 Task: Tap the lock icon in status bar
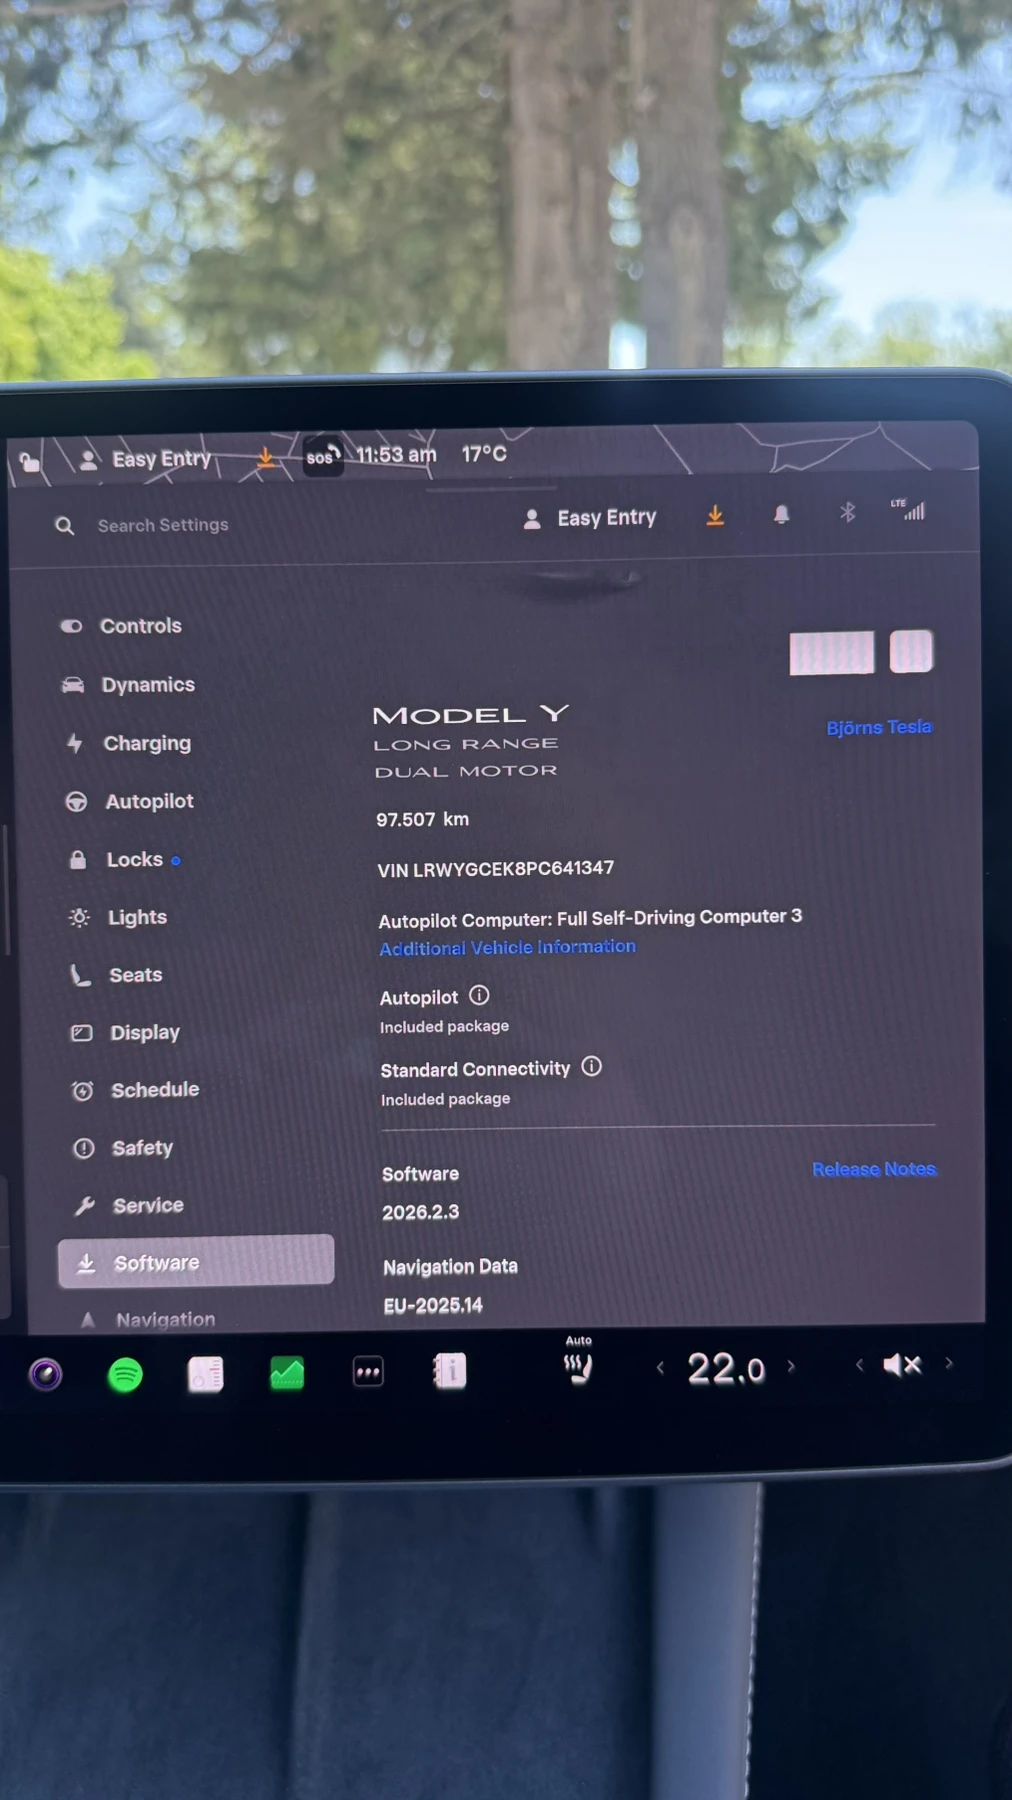click(30, 462)
